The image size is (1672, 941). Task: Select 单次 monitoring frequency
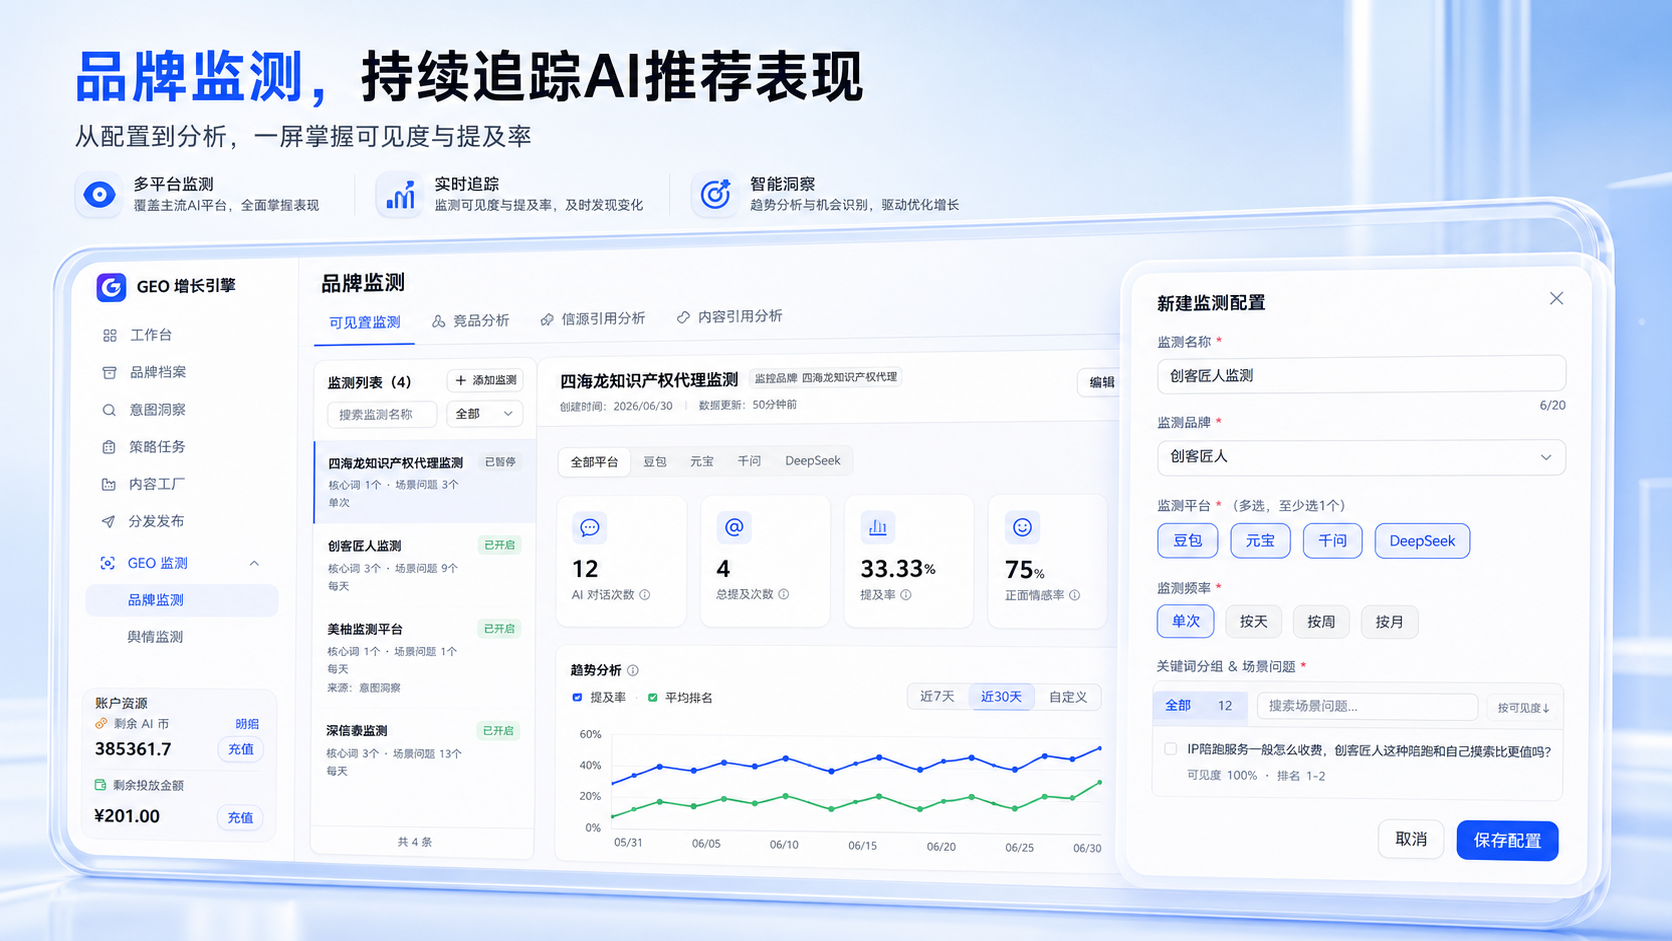pyautogui.click(x=1186, y=621)
